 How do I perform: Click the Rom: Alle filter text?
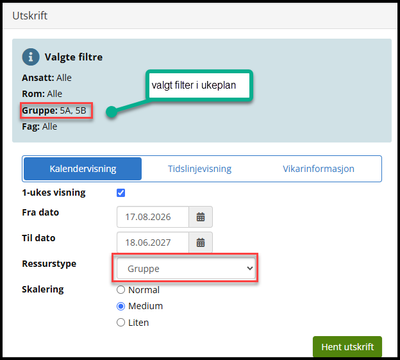click(x=42, y=94)
